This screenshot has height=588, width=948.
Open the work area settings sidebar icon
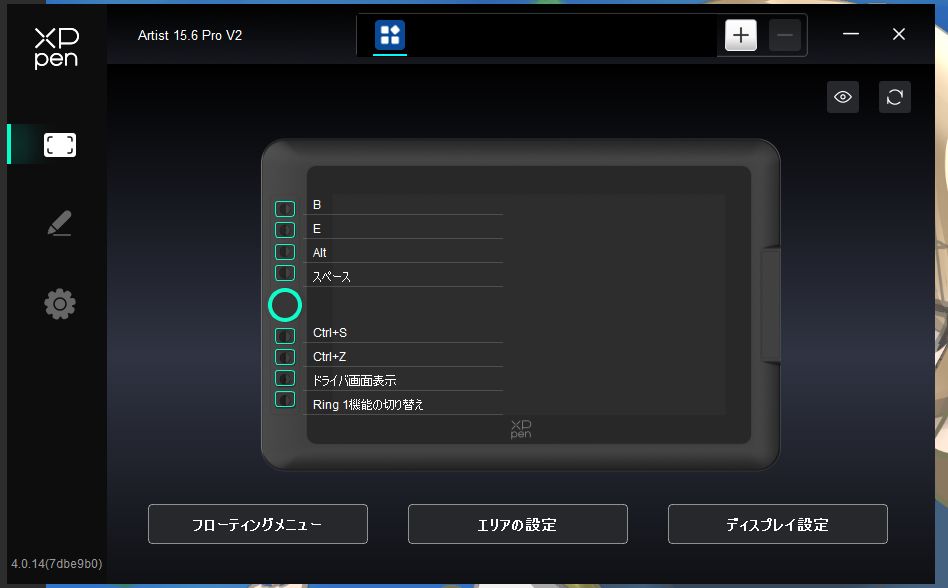(x=60, y=145)
